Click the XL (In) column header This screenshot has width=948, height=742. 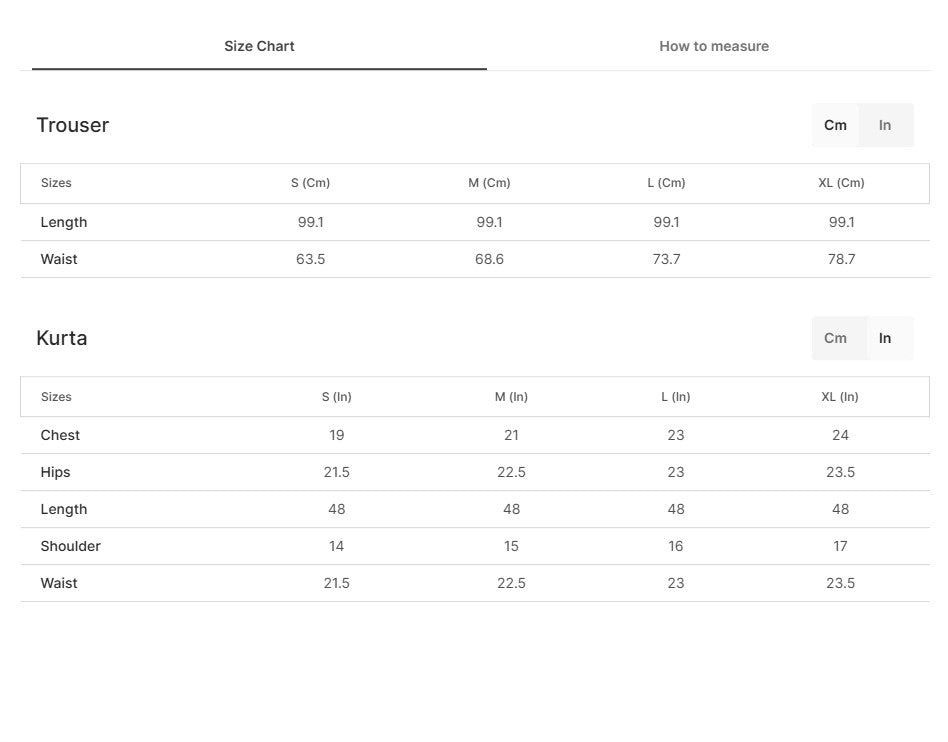(x=840, y=397)
